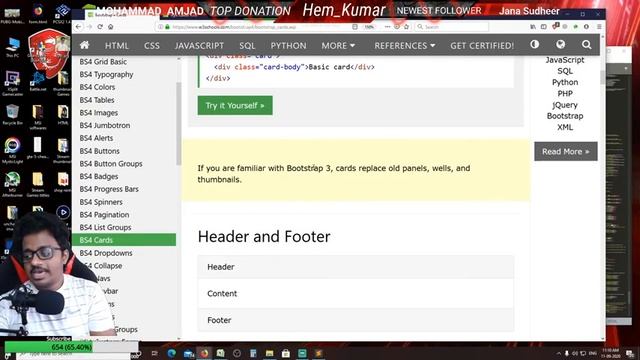Open XML link in right column
Image resolution: width=640 pixels, height=360 pixels.
[x=565, y=127]
